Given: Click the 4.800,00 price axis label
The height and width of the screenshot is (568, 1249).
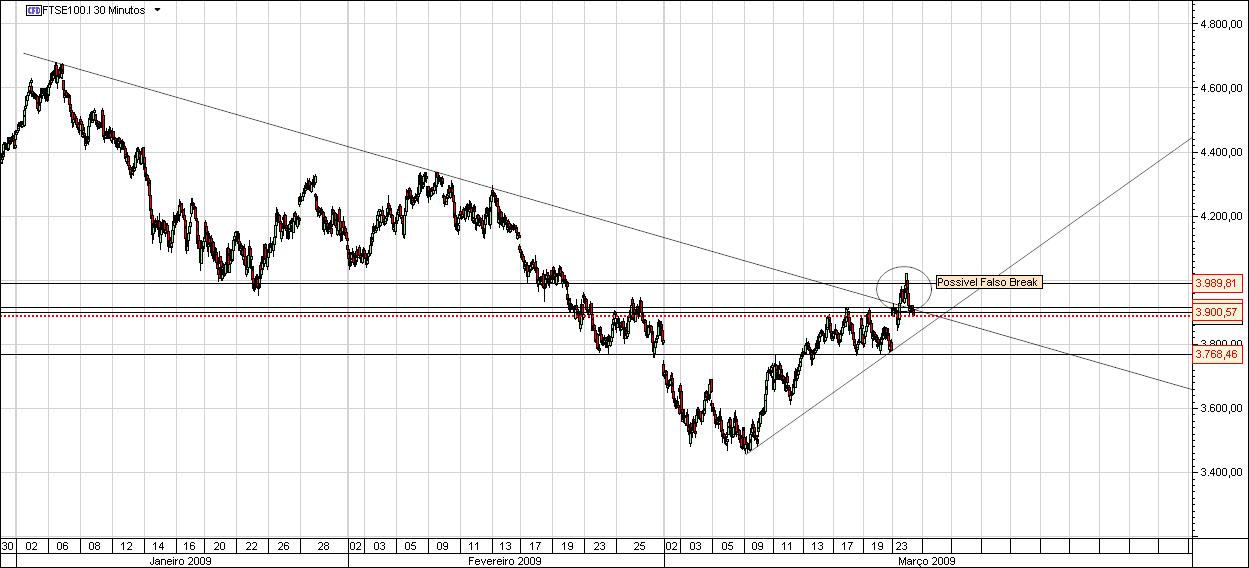Looking at the screenshot, I should (x=1221, y=24).
